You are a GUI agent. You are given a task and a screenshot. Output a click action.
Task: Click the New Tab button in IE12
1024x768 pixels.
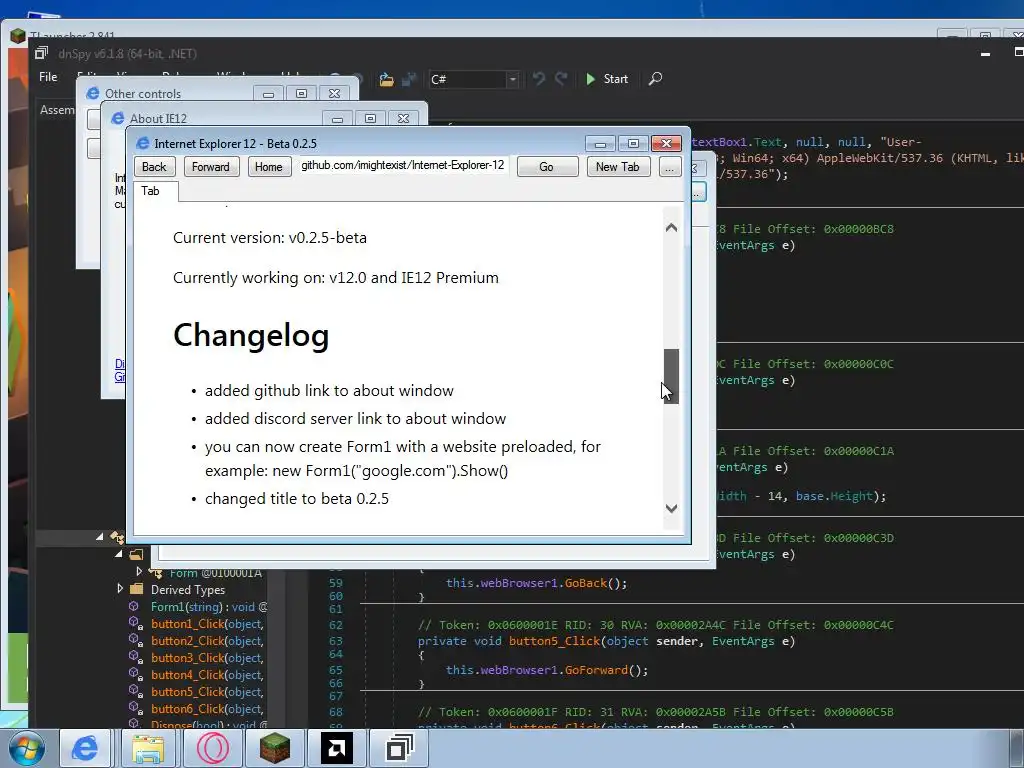(x=618, y=167)
